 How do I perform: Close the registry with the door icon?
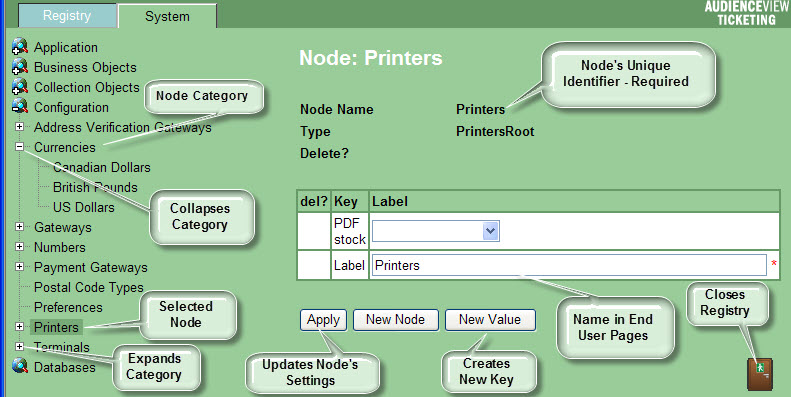tap(760, 374)
